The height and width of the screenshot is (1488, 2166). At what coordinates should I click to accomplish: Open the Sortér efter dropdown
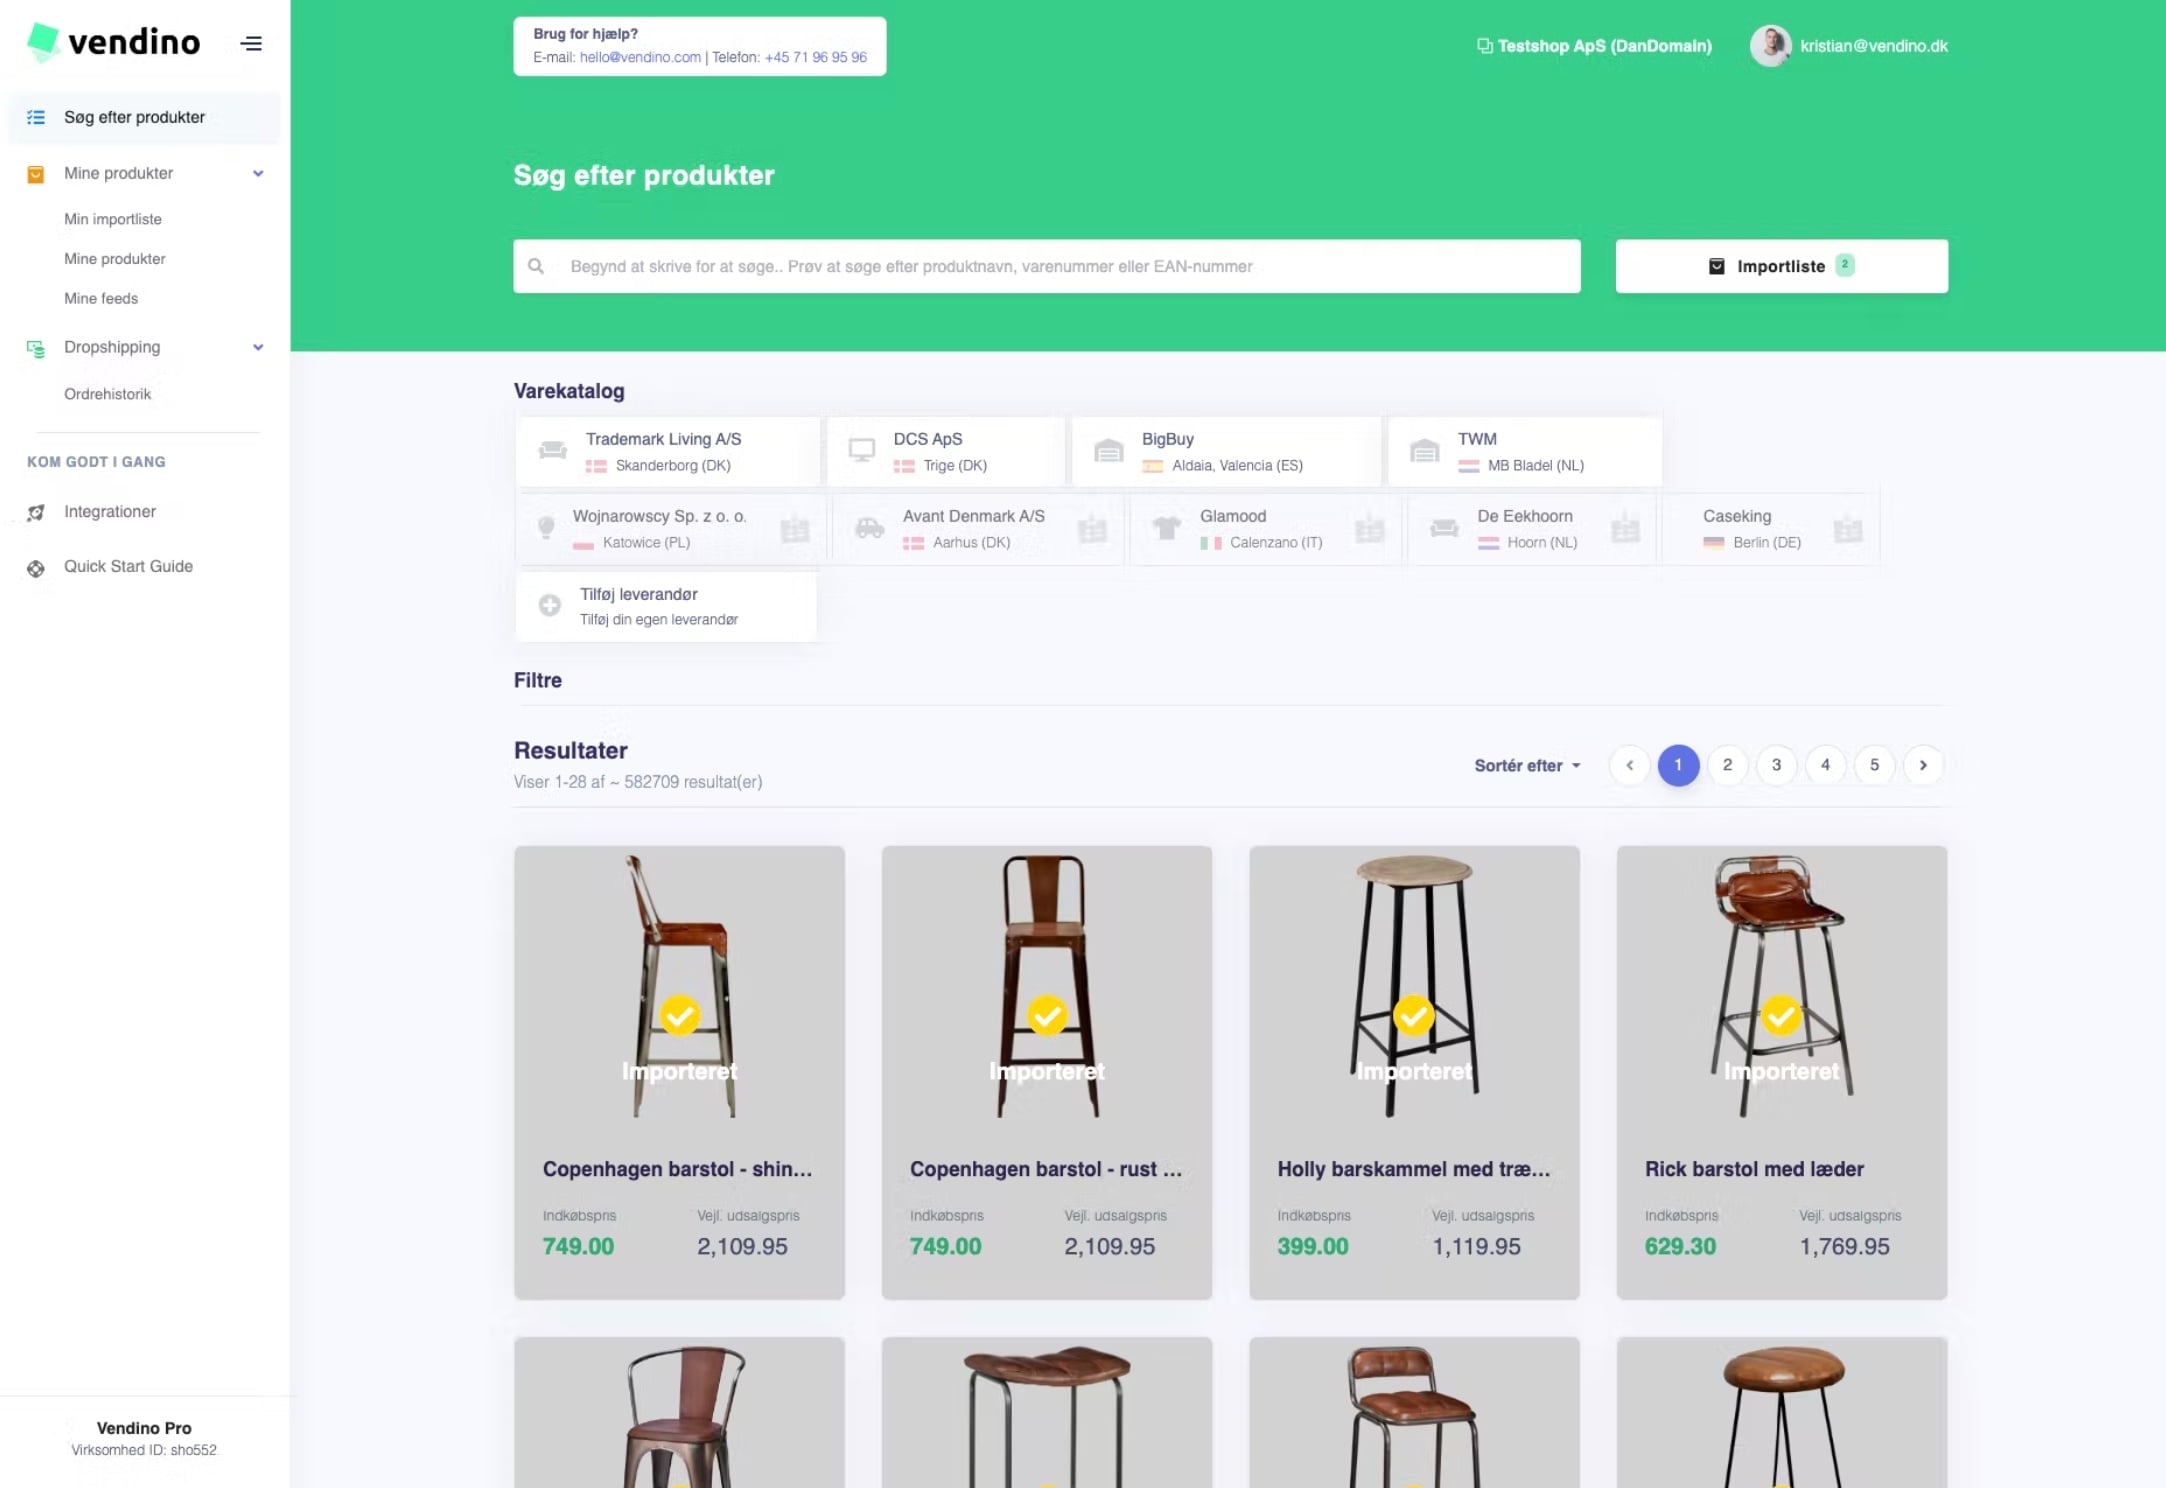point(1526,765)
